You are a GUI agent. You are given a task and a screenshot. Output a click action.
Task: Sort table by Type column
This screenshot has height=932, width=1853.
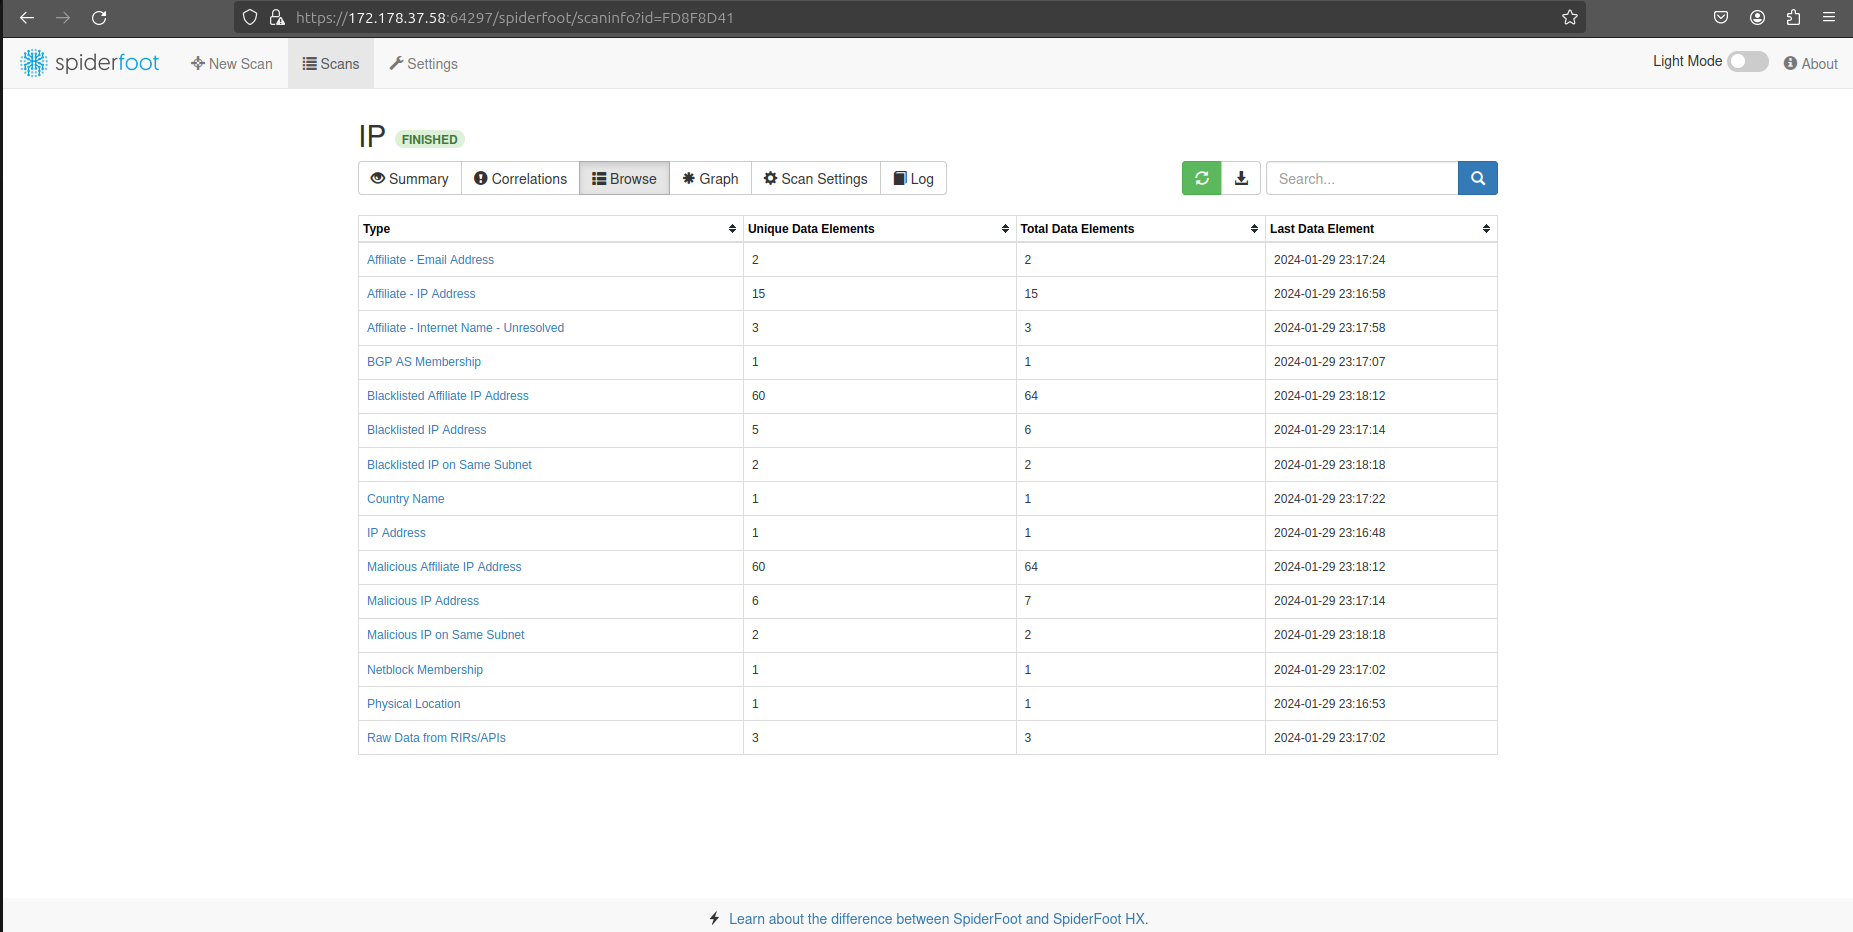coord(550,229)
